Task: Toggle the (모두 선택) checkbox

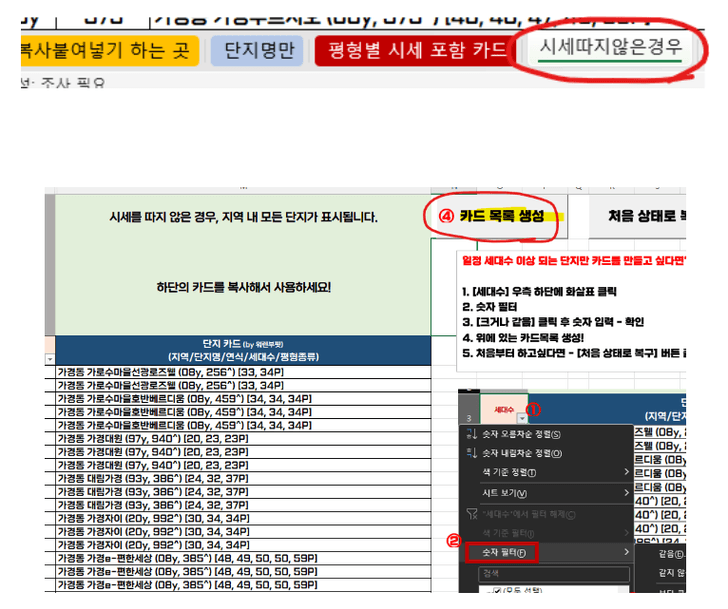Action: [x=497, y=591]
